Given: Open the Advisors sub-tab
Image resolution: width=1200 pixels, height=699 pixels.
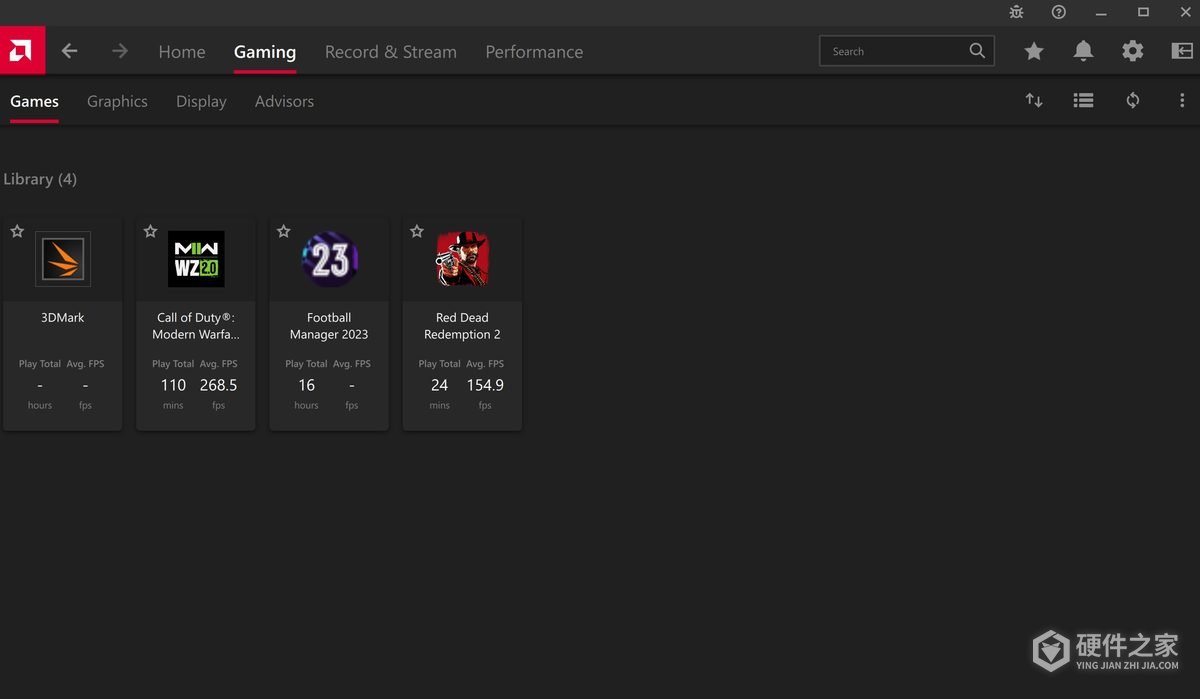Looking at the screenshot, I should [284, 101].
